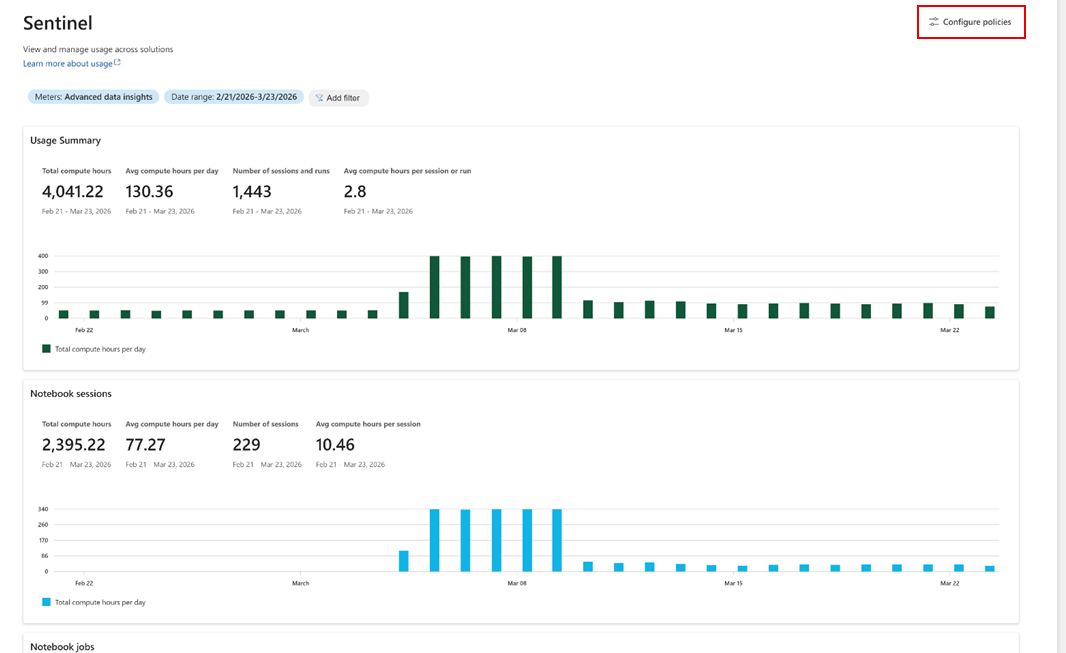Image resolution: width=1066 pixels, height=653 pixels.
Task: Select the first tall blue bar in Notebook sessions
Action: click(x=434, y=540)
